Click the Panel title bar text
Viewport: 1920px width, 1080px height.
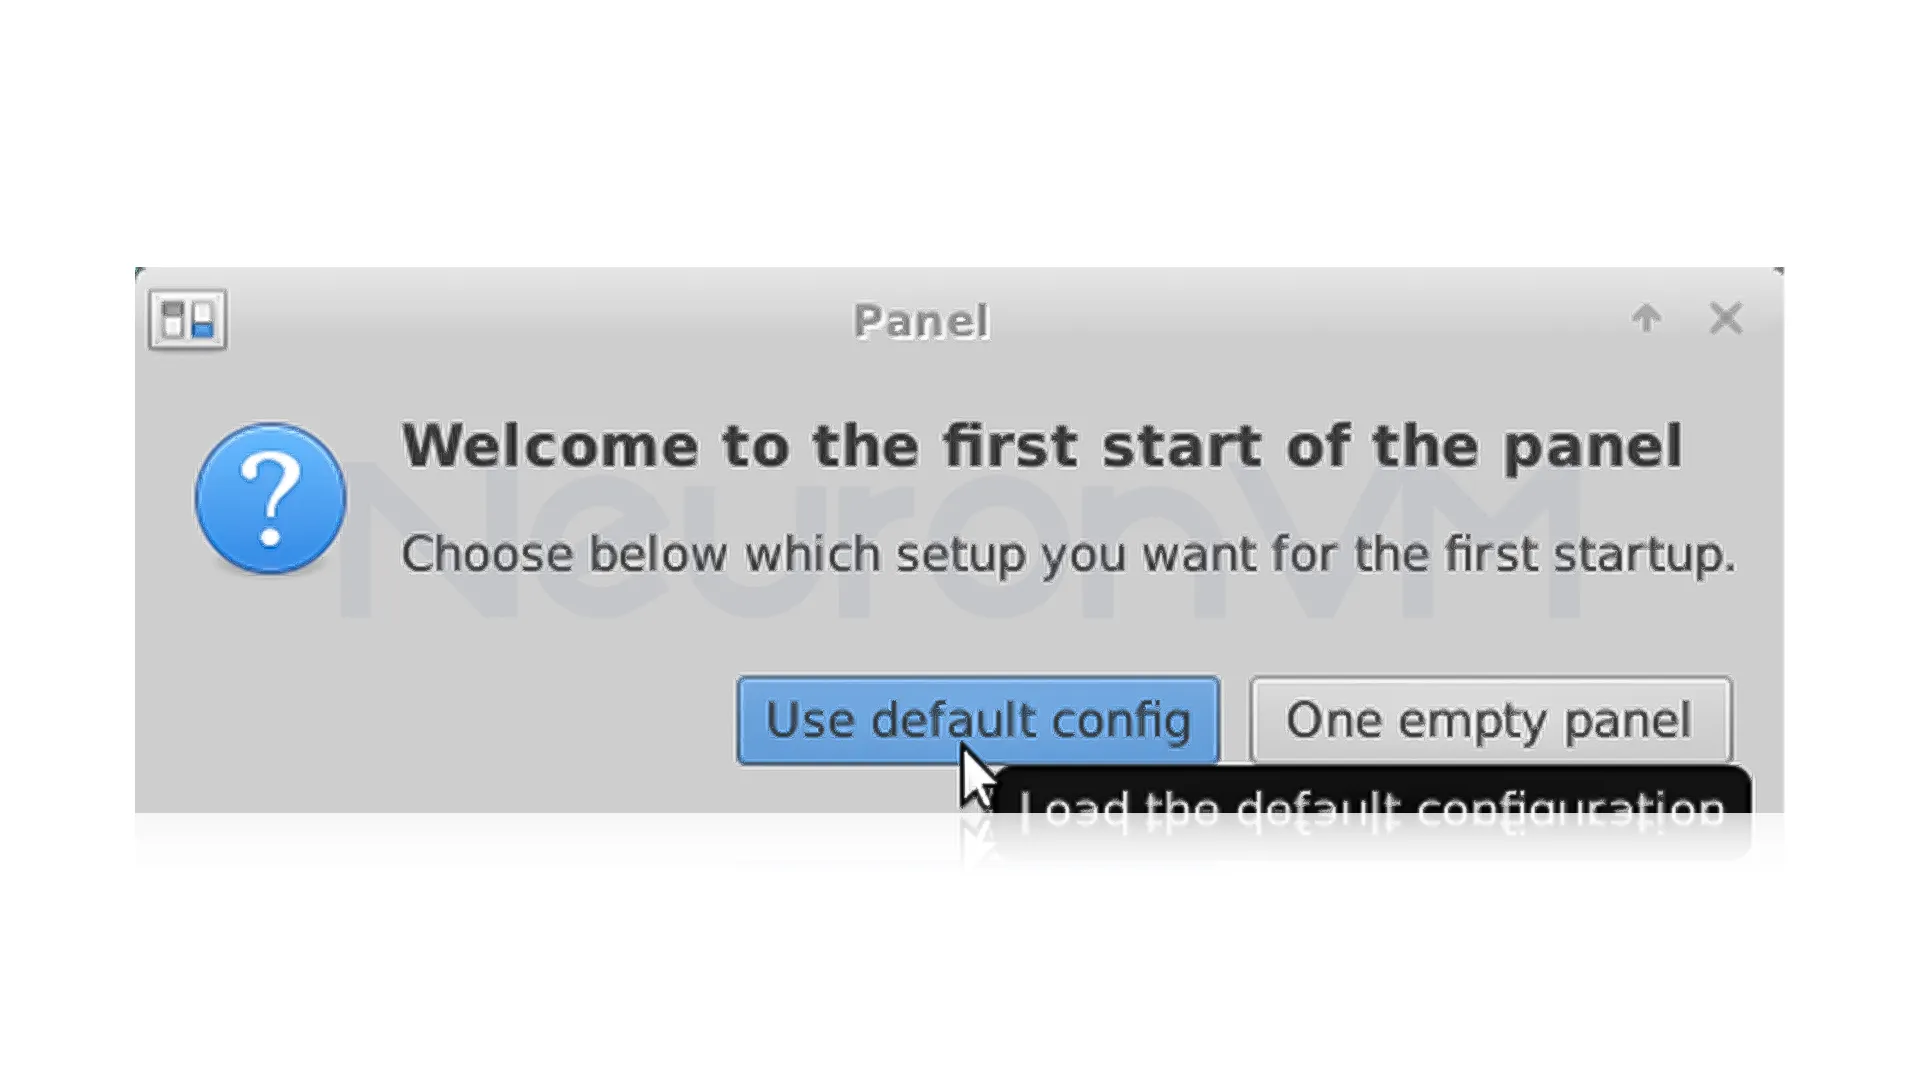point(921,322)
